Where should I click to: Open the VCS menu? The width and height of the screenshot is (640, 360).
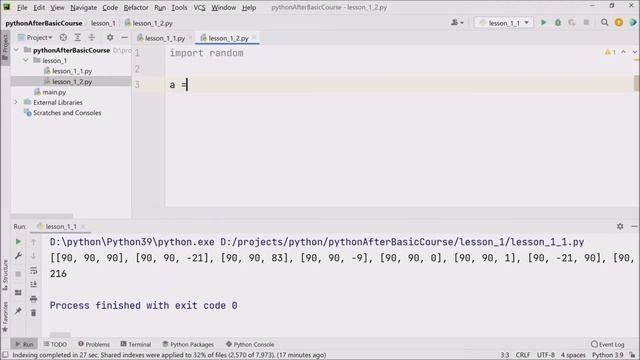tap(199, 7)
